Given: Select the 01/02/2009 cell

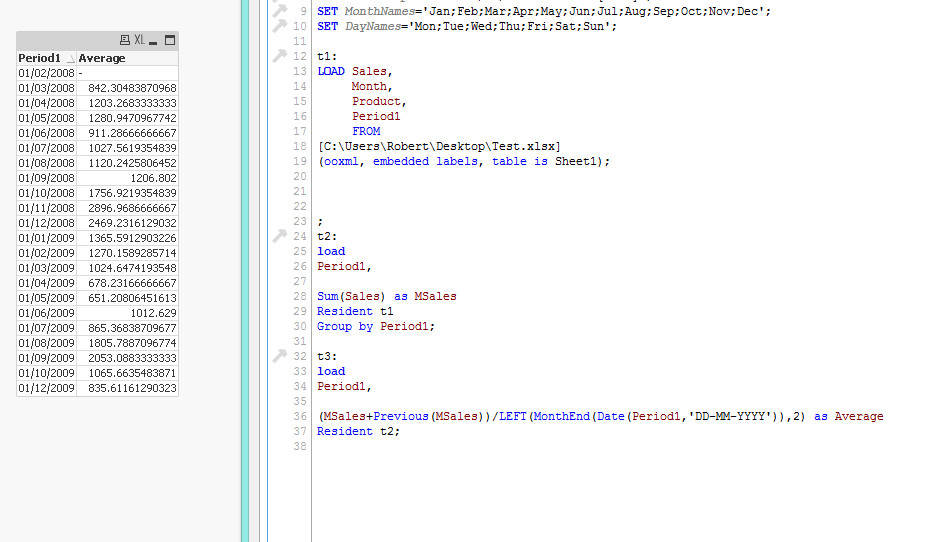Looking at the screenshot, I should click(47, 253).
